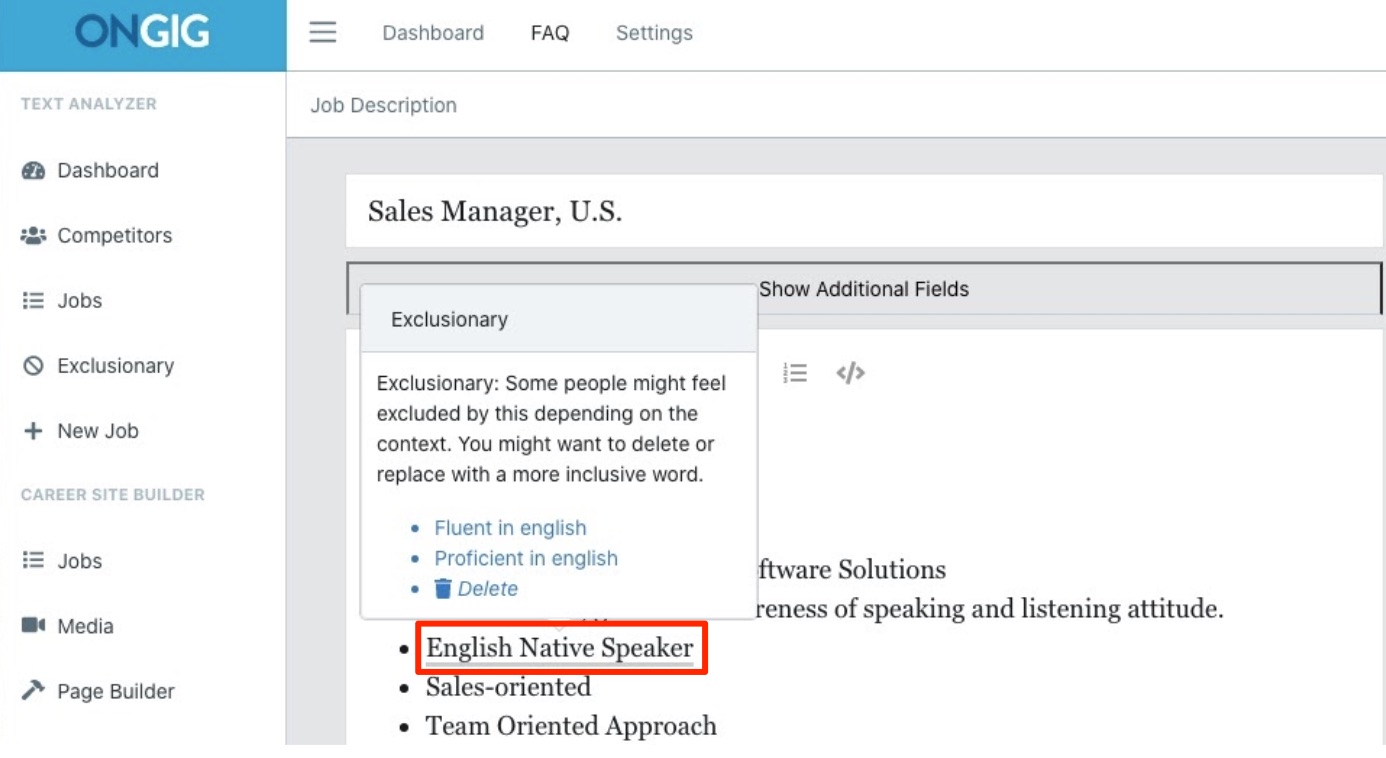1386x758 pixels.
Task: Replace with "Fluent in english" suggestion
Action: [x=510, y=528]
